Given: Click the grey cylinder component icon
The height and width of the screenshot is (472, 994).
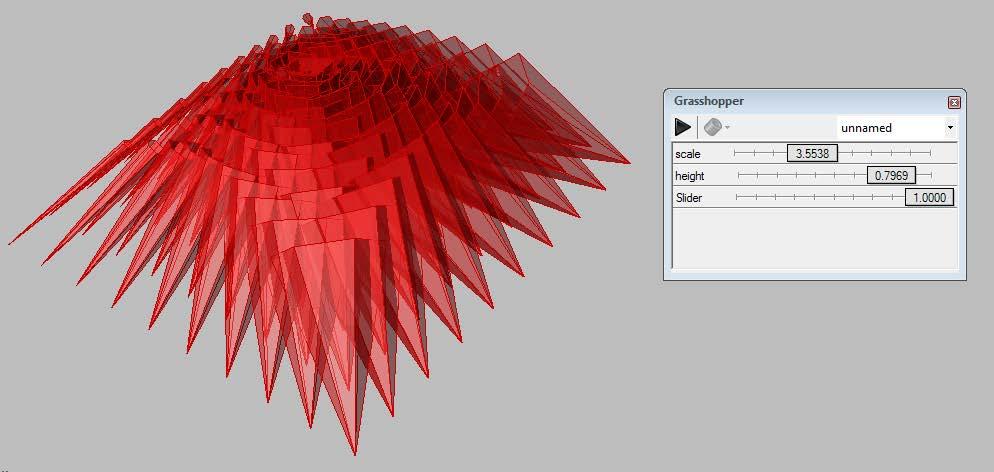Looking at the screenshot, I should (x=713, y=127).
